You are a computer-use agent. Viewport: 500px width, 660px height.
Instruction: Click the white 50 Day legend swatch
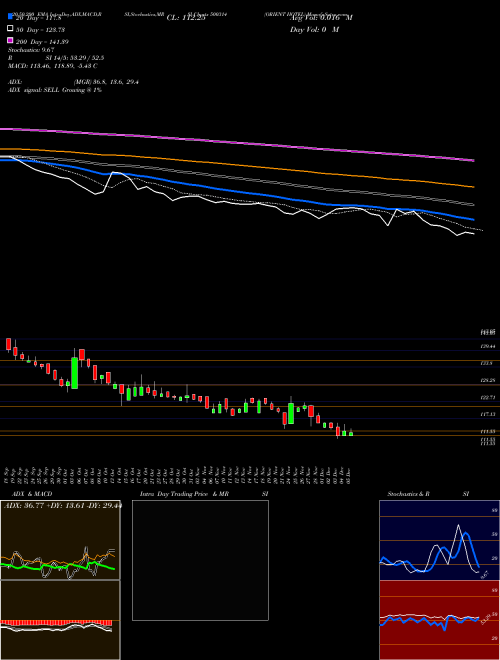[10, 29]
